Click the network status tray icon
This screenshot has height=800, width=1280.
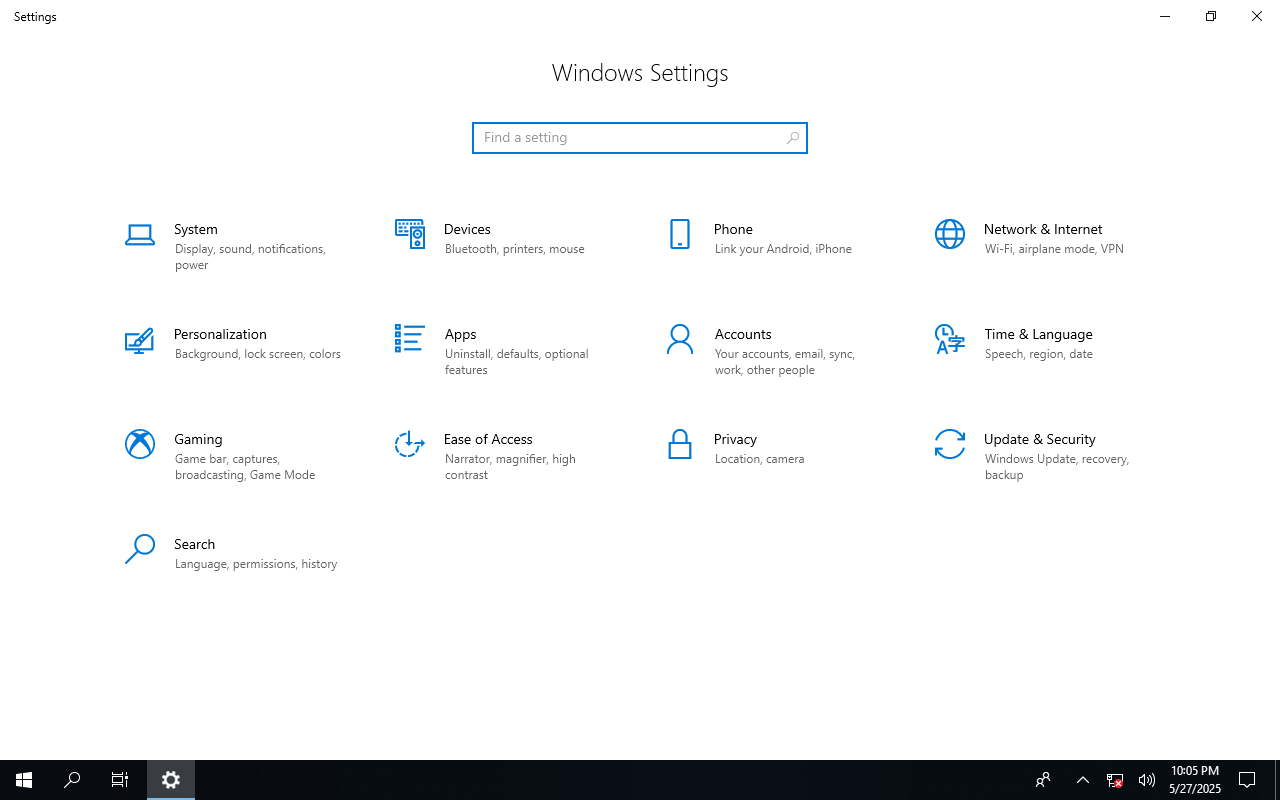(x=1115, y=780)
